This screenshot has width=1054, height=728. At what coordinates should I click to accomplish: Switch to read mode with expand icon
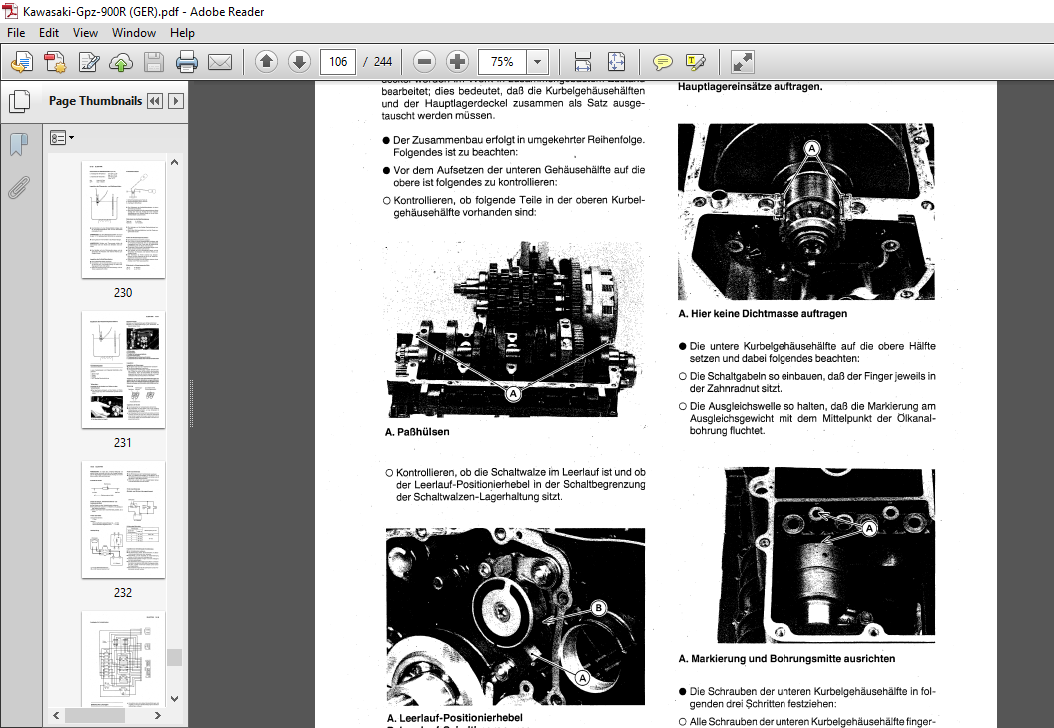pyautogui.click(x=743, y=62)
